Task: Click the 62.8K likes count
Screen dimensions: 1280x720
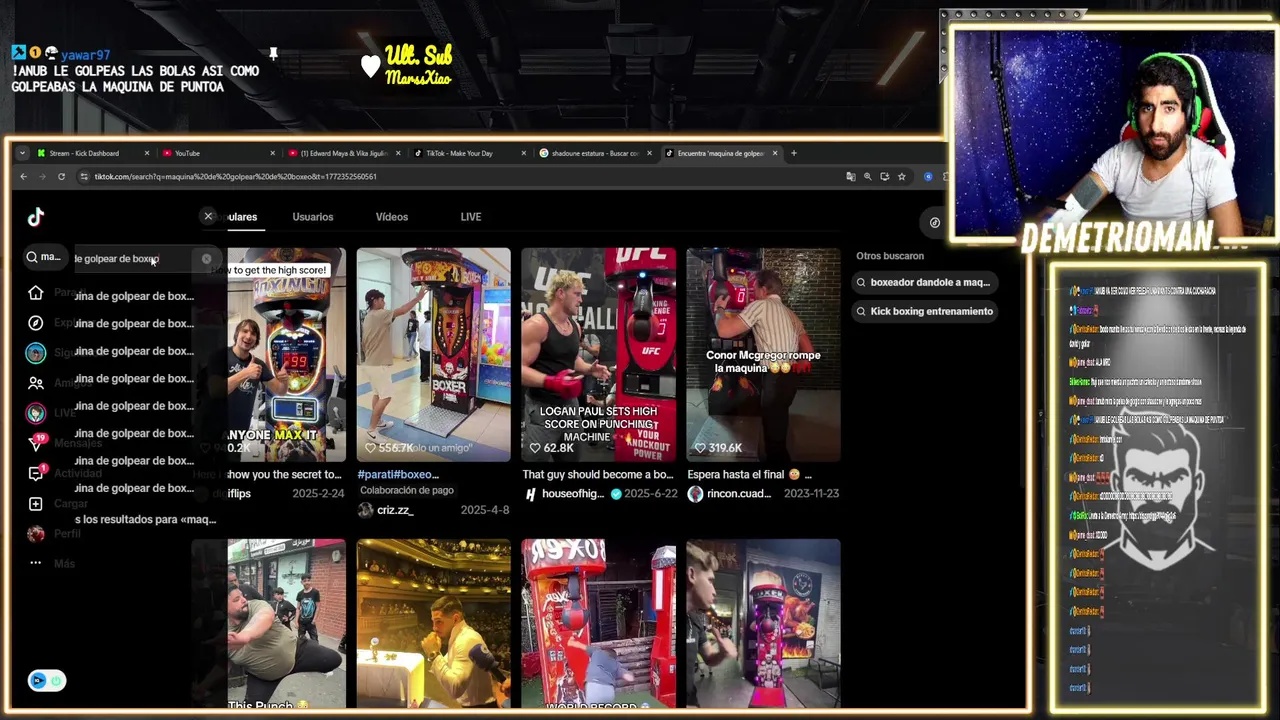Action: pos(558,448)
